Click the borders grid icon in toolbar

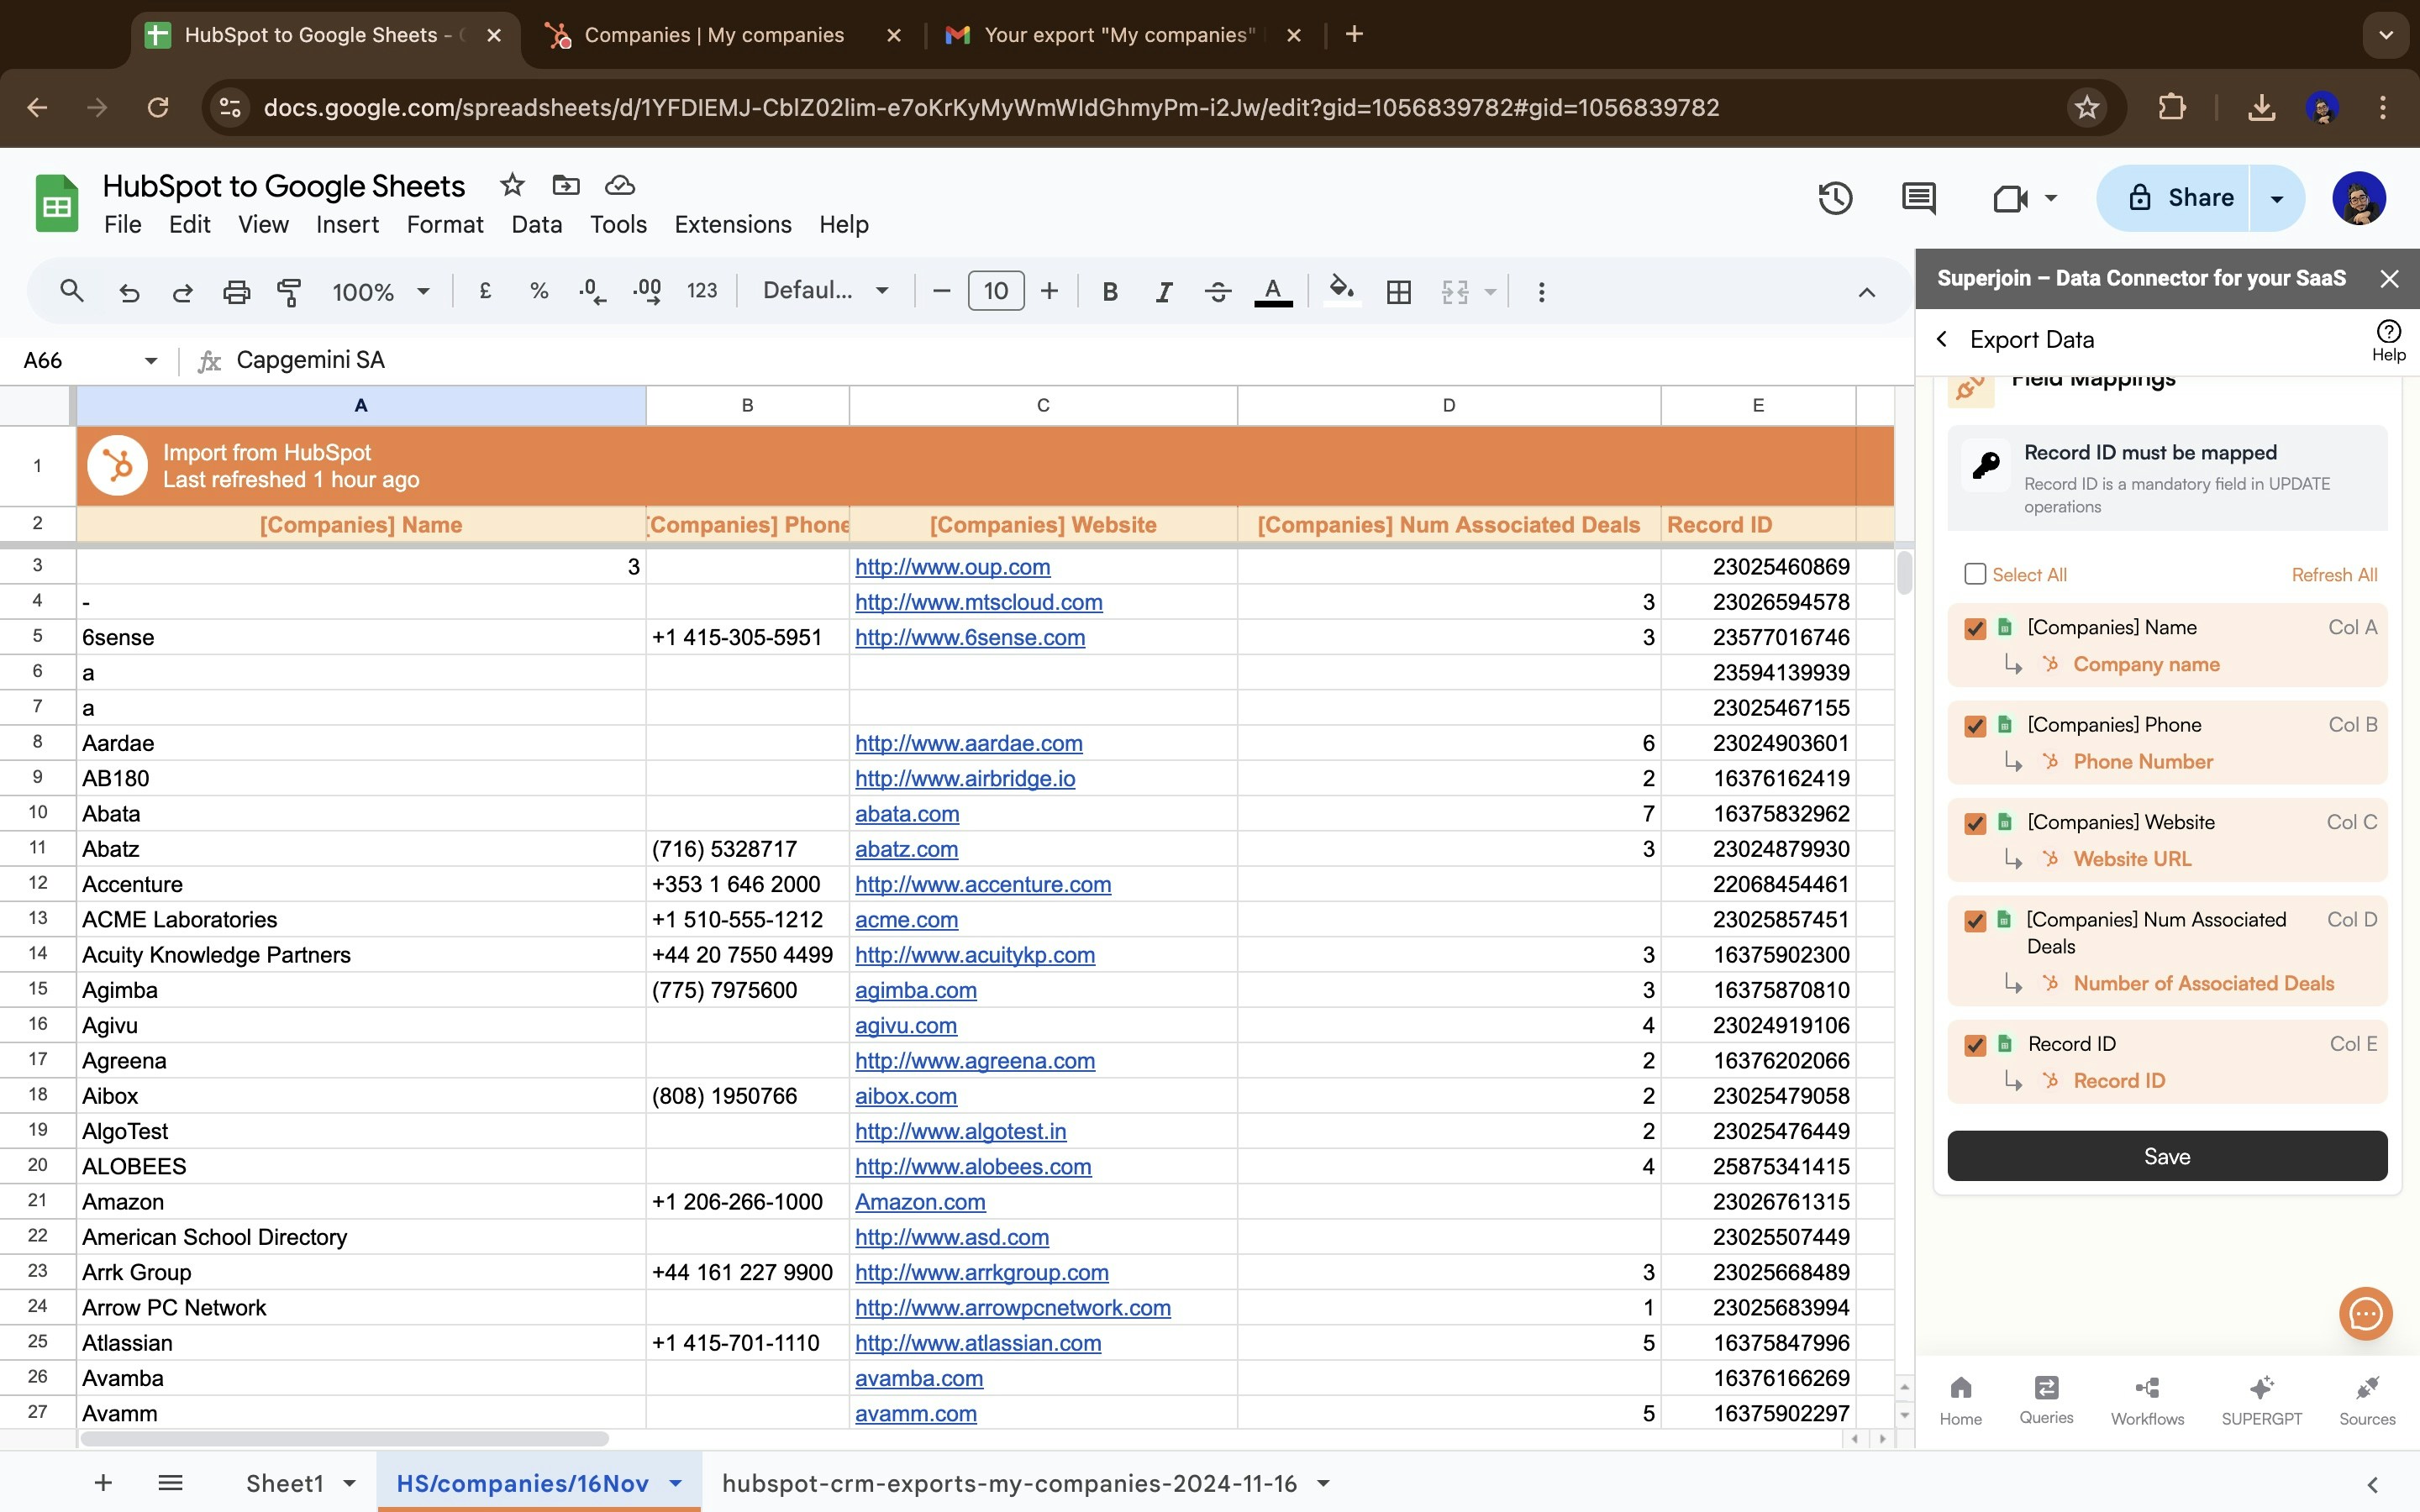1398,292
